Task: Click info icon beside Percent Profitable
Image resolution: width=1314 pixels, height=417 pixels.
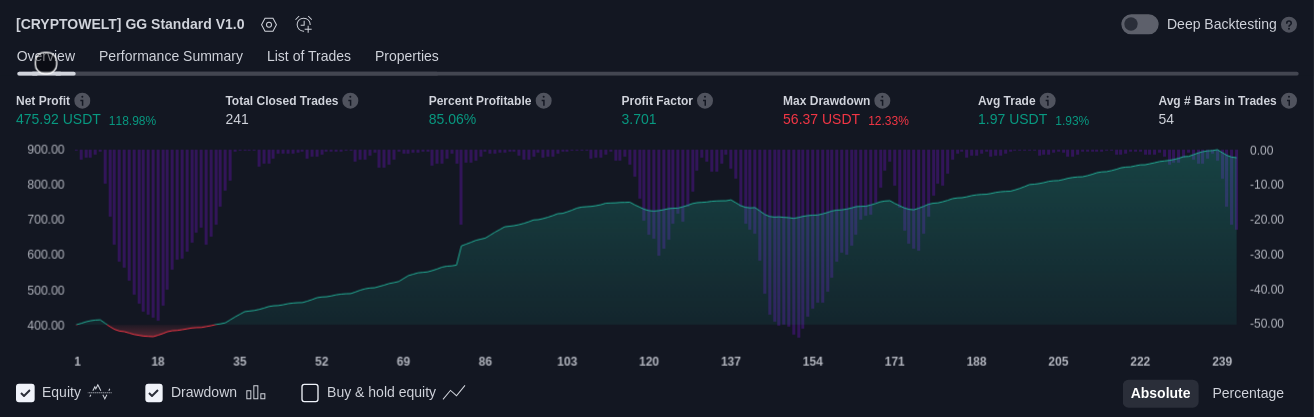Action: [x=543, y=101]
